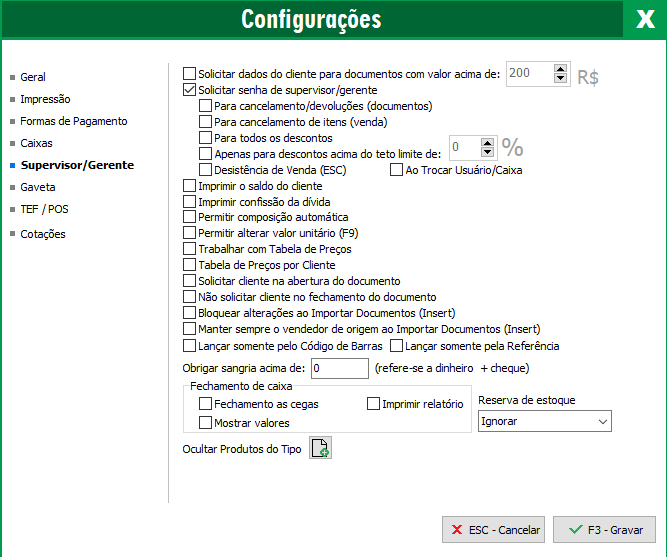Decrease the discount limit percentage spinner

click(x=487, y=153)
